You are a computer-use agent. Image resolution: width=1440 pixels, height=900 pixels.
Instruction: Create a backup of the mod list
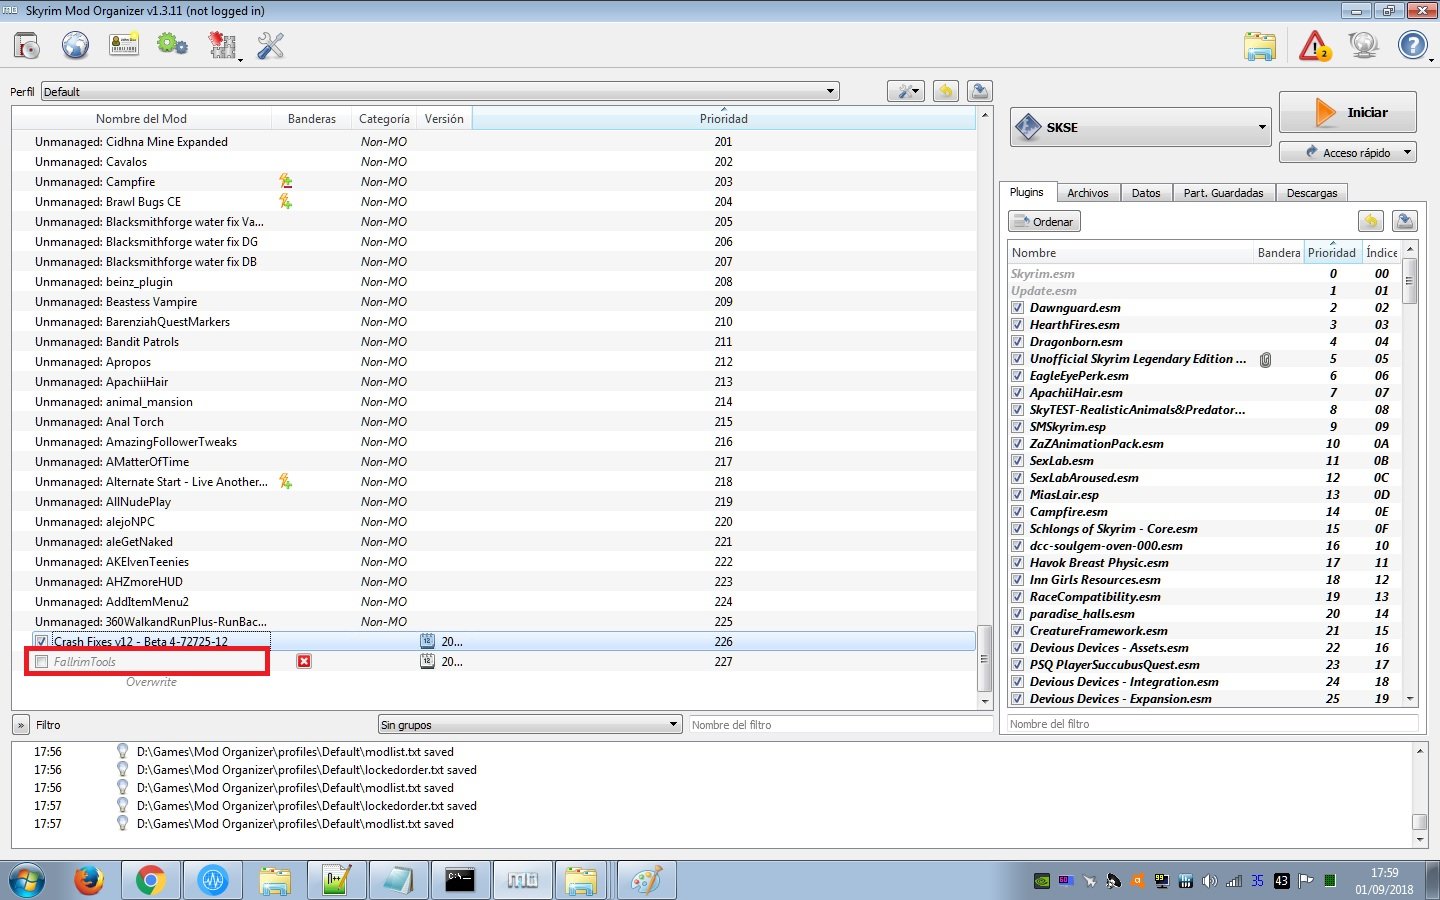pyautogui.click(x=980, y=91)
